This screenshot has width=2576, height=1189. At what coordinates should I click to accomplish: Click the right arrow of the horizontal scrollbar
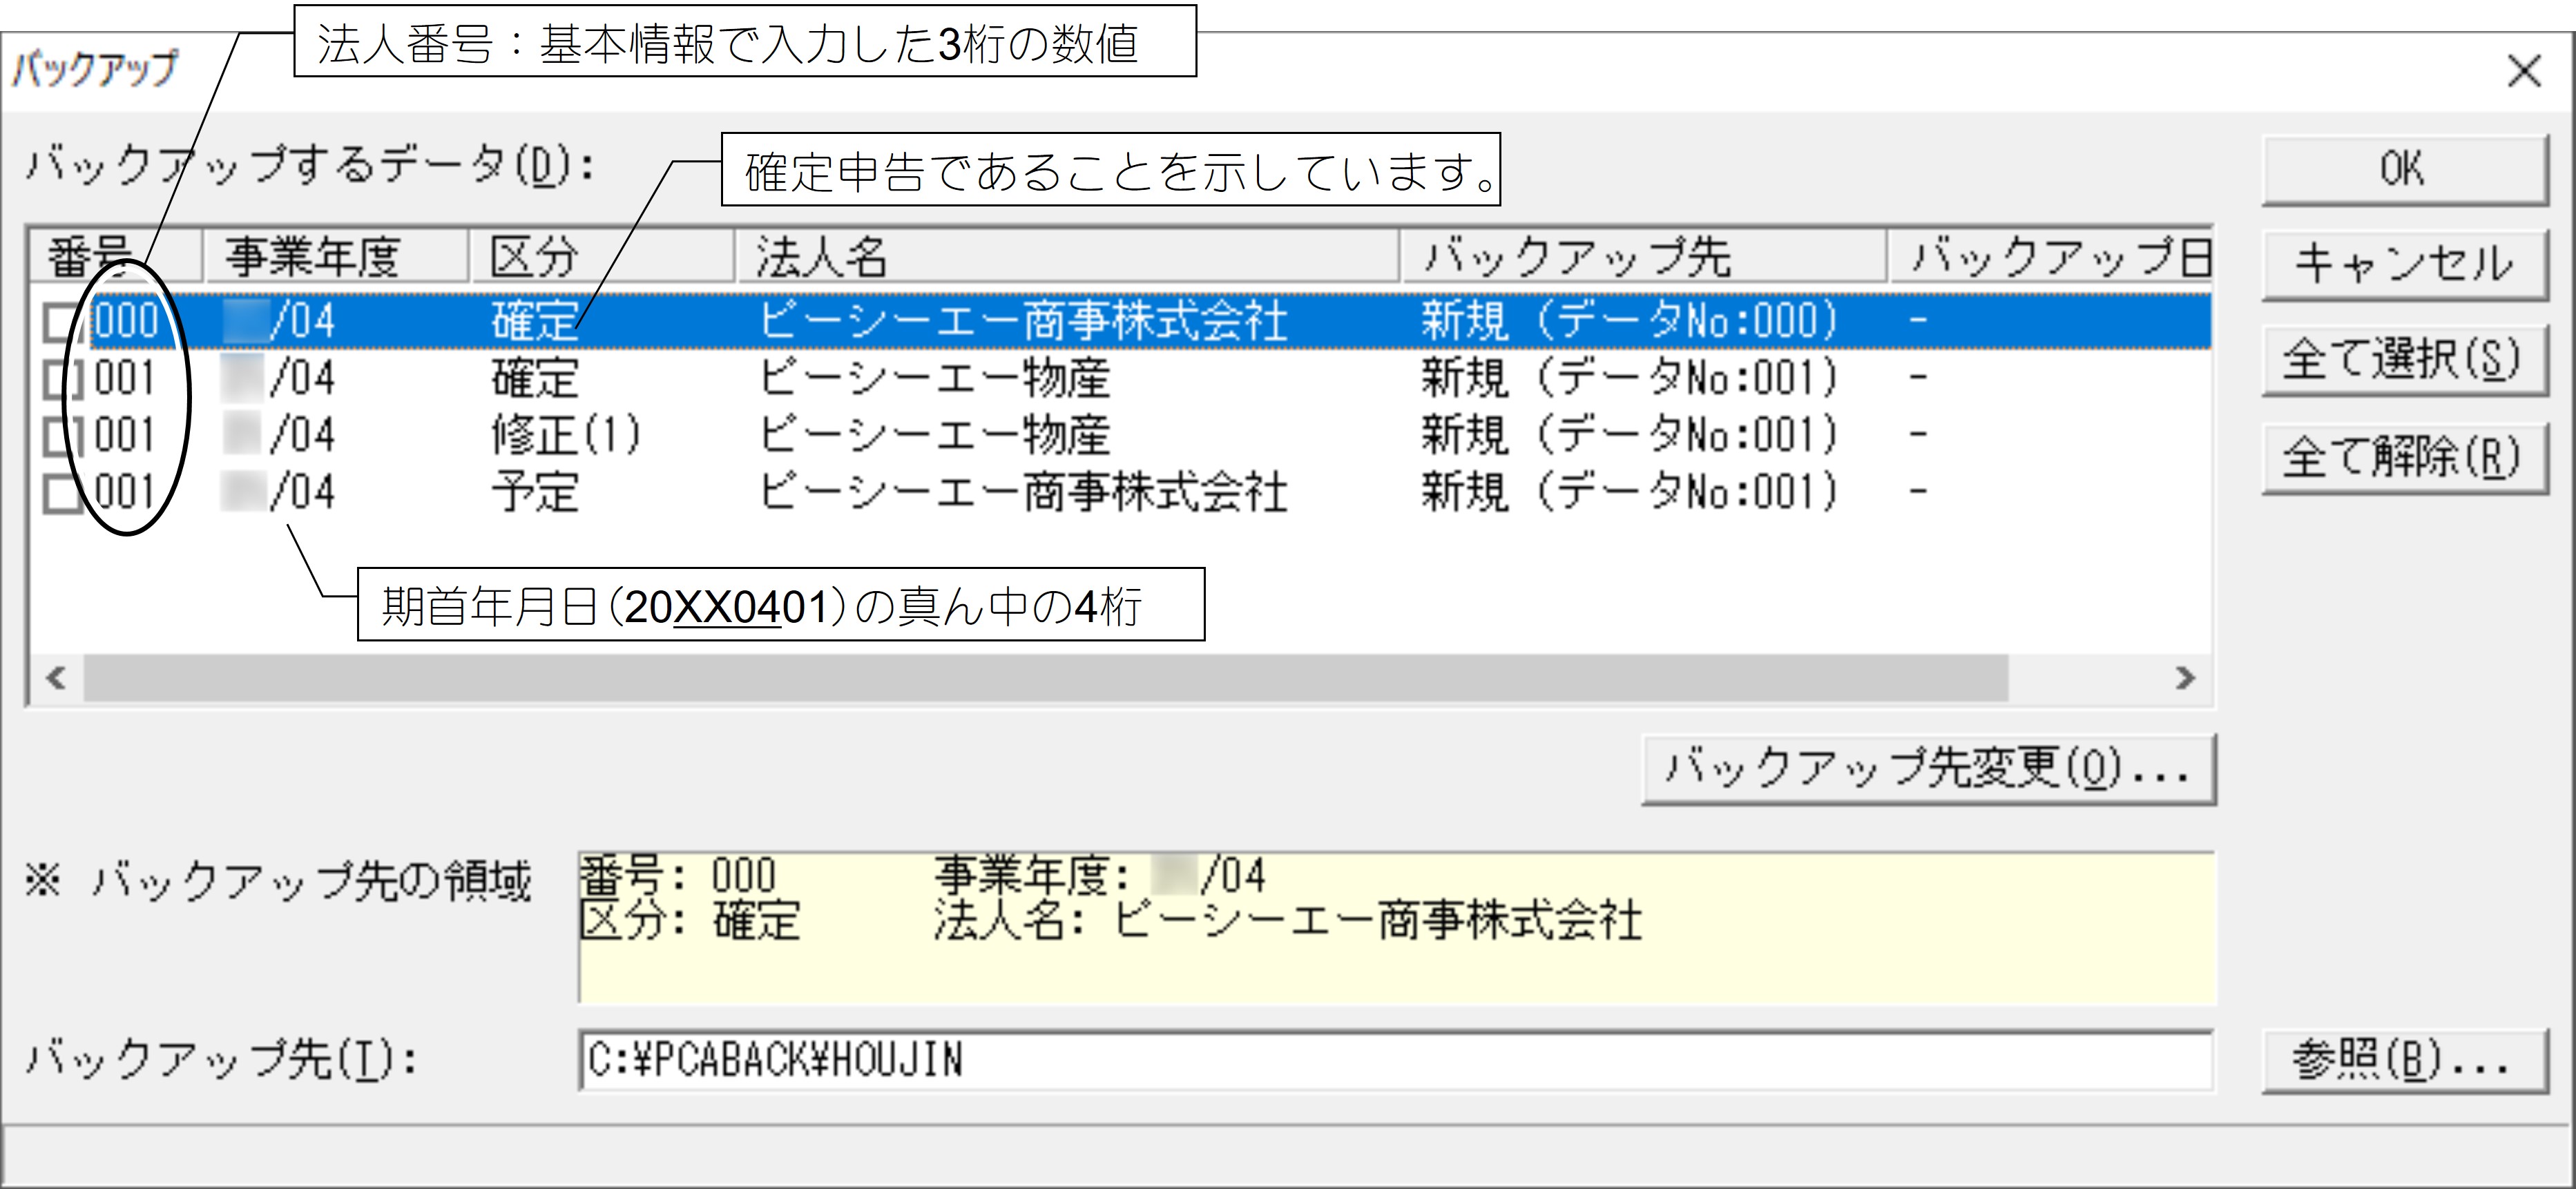tap(2184, 678)
